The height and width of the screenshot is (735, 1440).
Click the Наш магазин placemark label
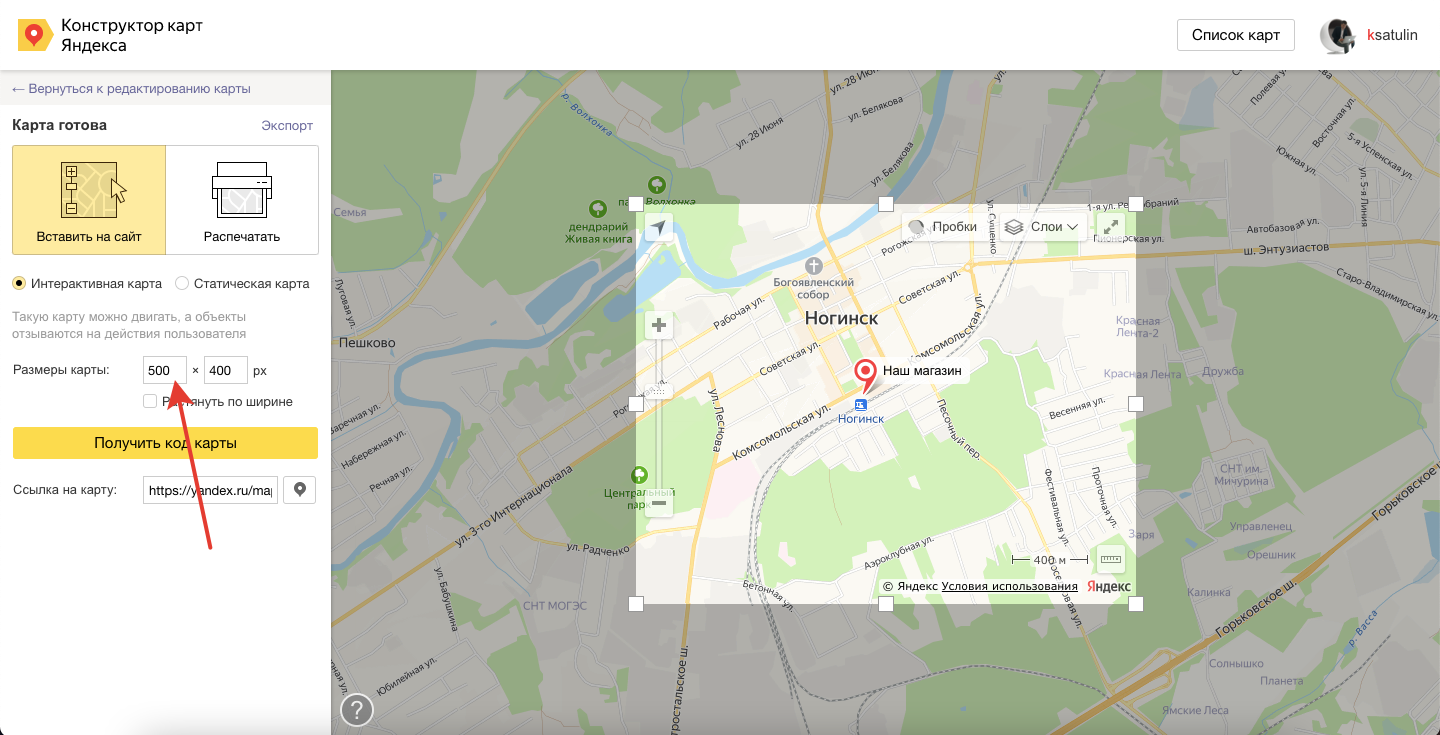922,370
